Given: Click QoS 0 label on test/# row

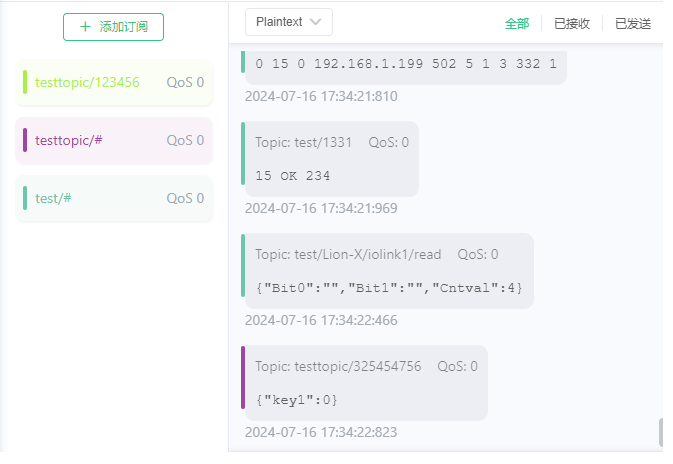Looking at the screenshot, I should pos(185,198).
